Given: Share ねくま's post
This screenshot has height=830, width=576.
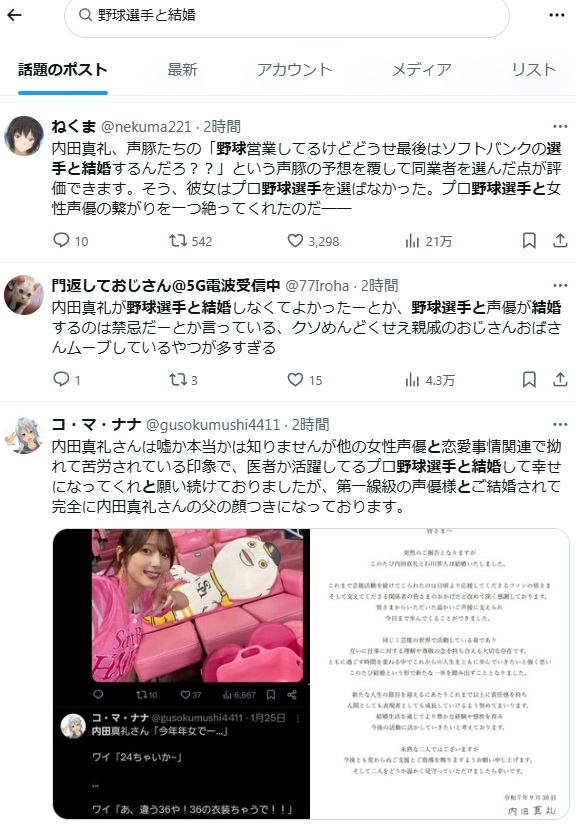Looking at the screenshot, I should tap(560, 241).
